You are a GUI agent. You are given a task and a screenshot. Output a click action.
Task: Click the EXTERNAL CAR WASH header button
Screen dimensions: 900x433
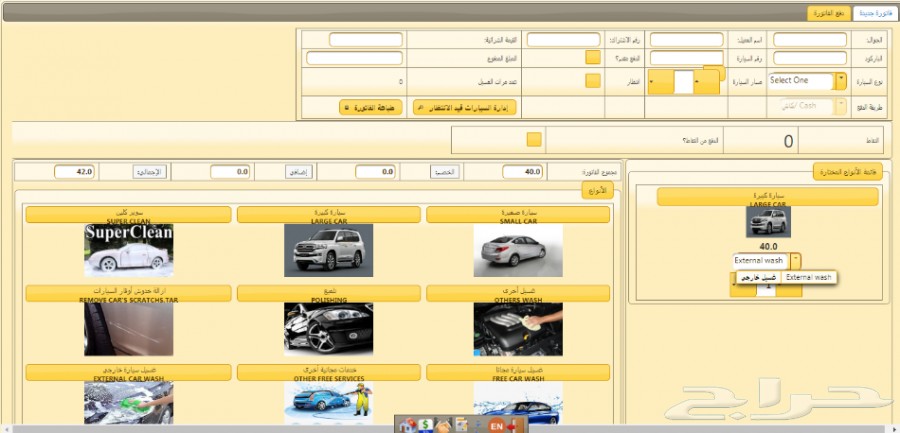coord(129,372)
